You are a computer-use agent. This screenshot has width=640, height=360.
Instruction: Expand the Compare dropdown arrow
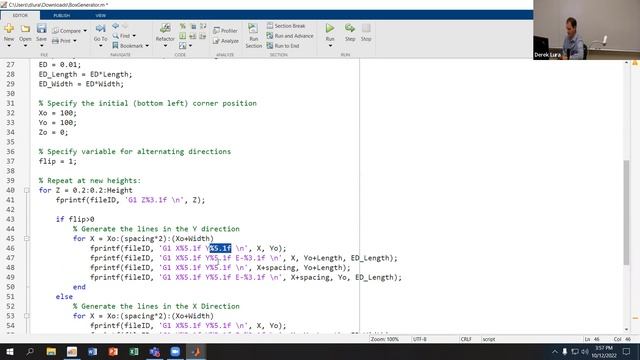click(85, 31)
